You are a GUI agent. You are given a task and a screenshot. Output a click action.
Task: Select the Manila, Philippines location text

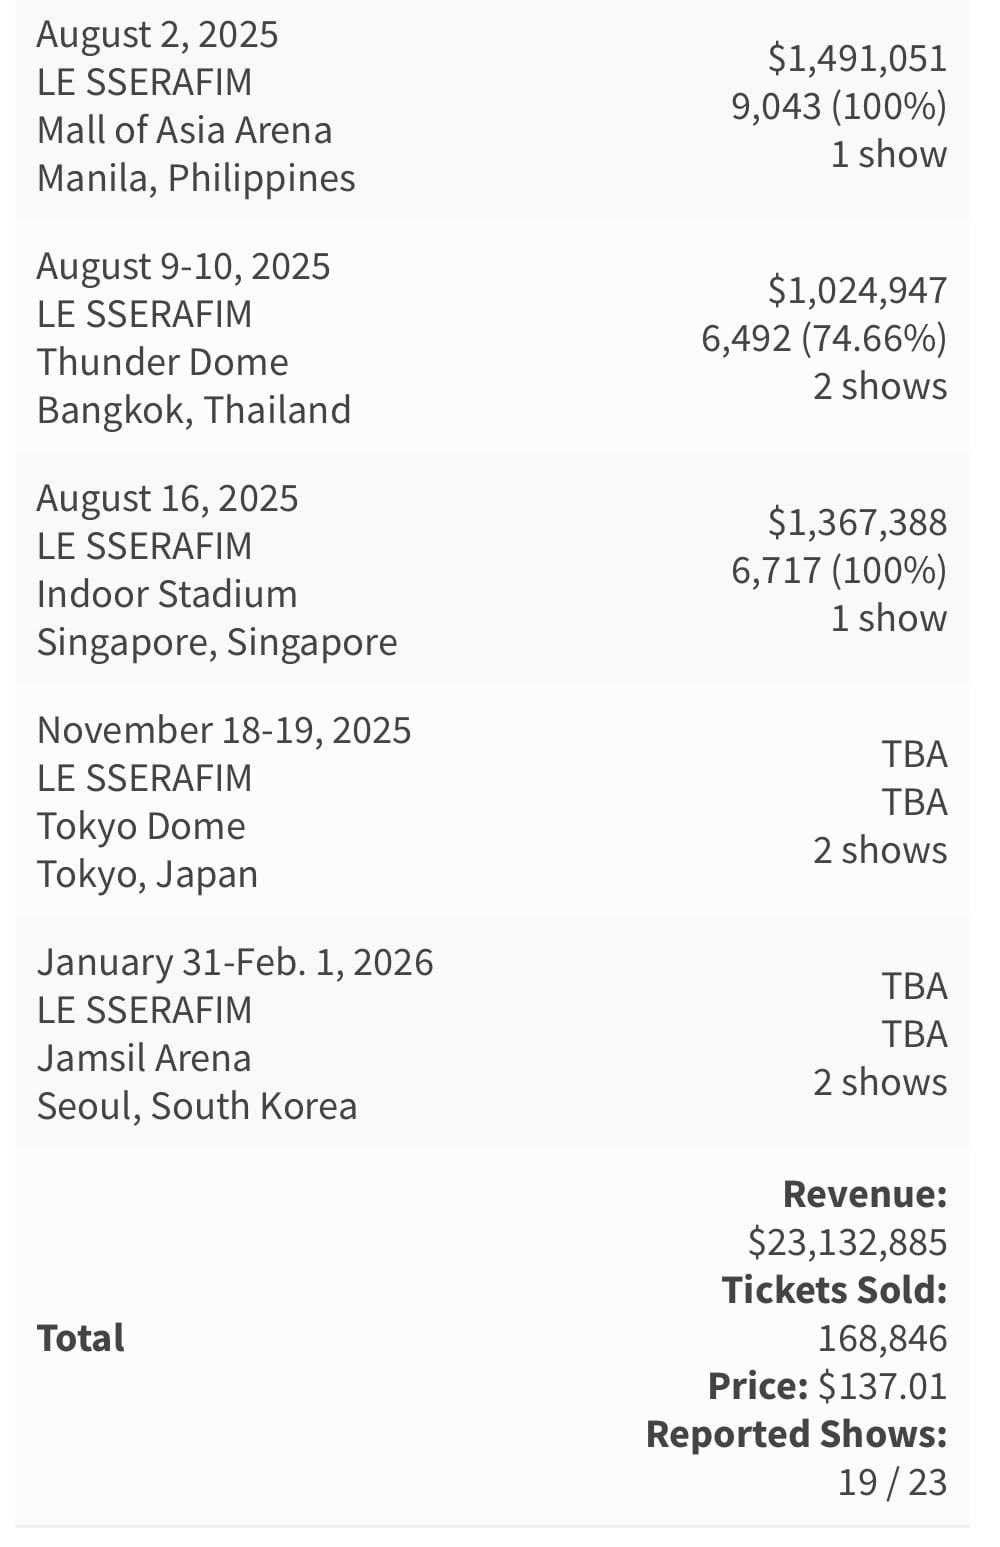[x=196, y=179]
